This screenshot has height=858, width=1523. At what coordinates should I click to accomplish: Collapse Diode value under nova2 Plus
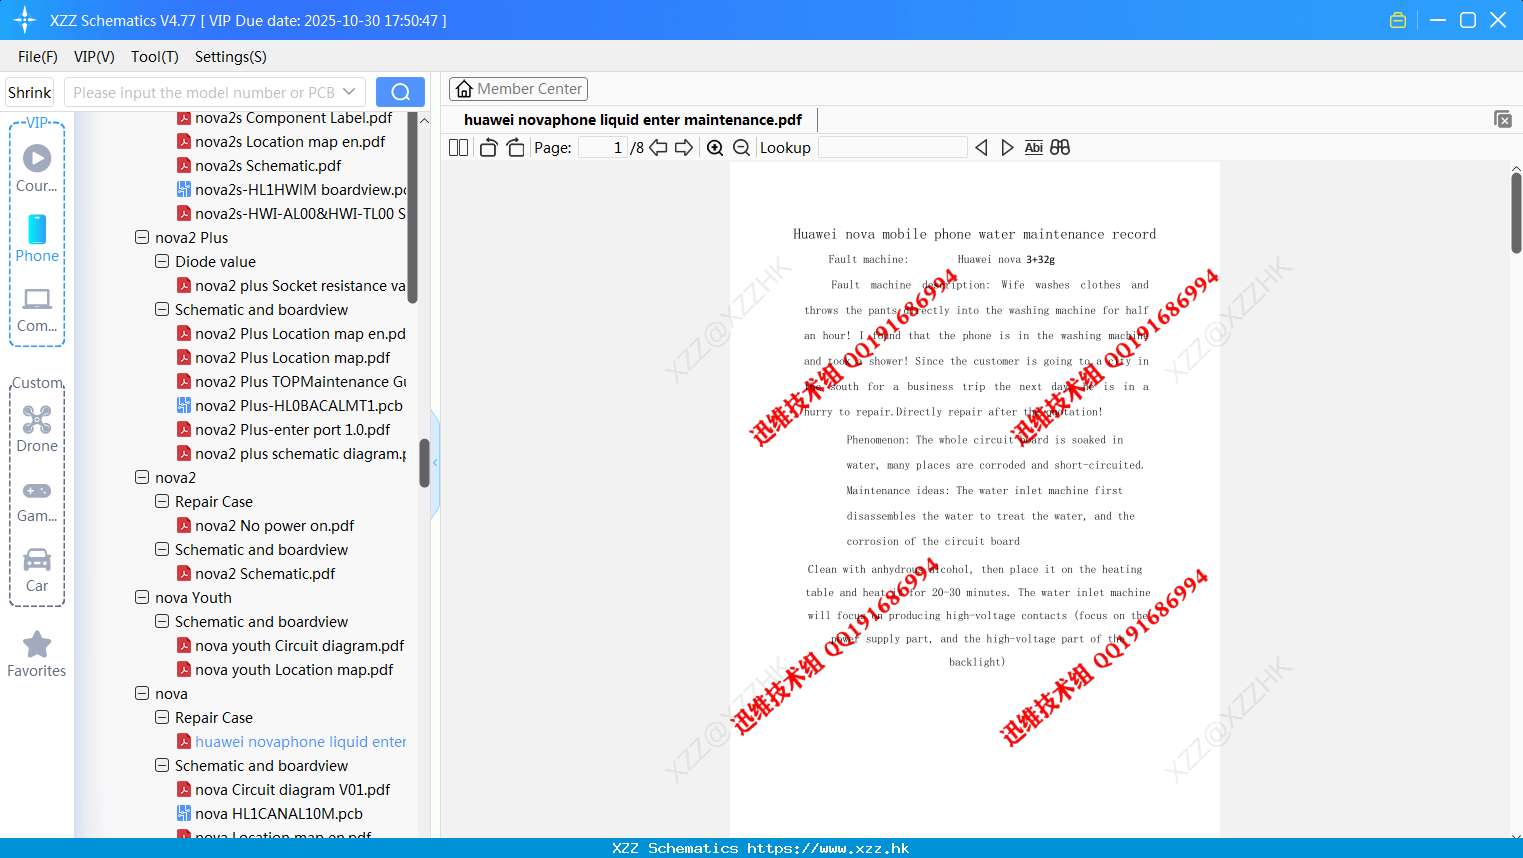[162, 262]
